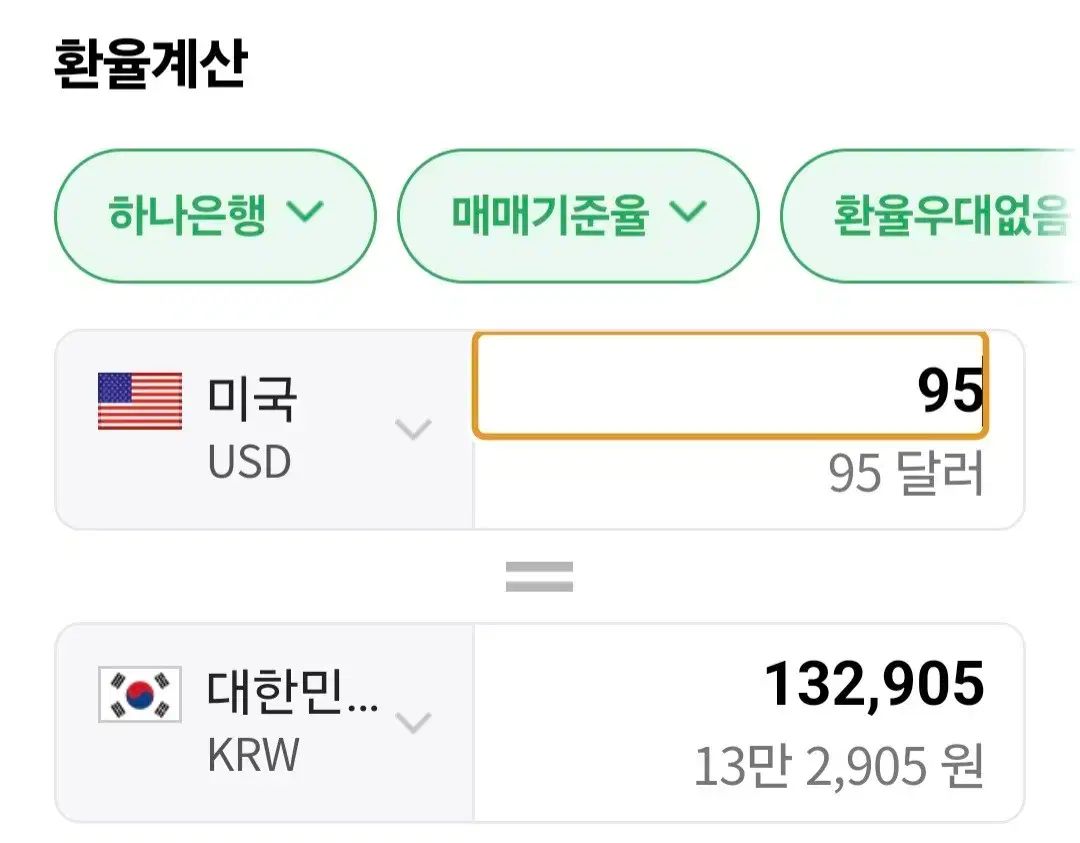Select the 대한민국 country label
Image resolution: width=1080 pixels, height=843 pixels.
tap(292, 691)
